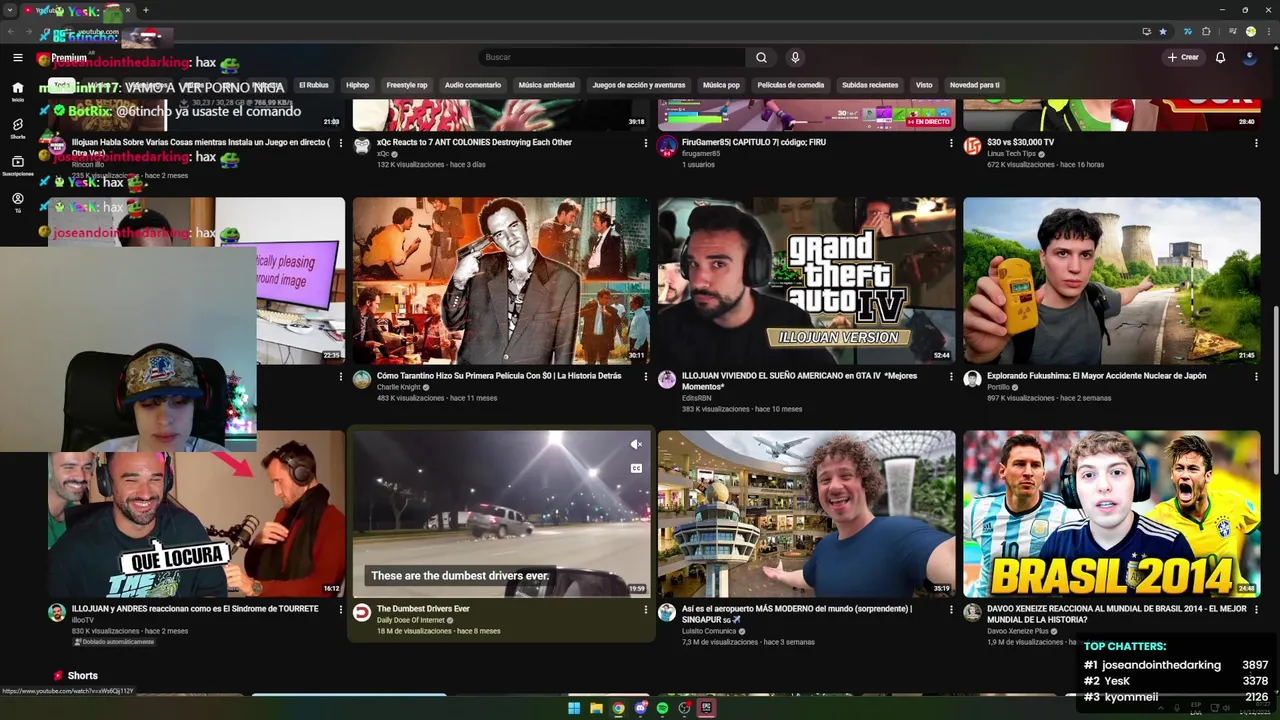Select the Freestyle rap filter chip
The image size is (1280, 720).
point(407,85)
